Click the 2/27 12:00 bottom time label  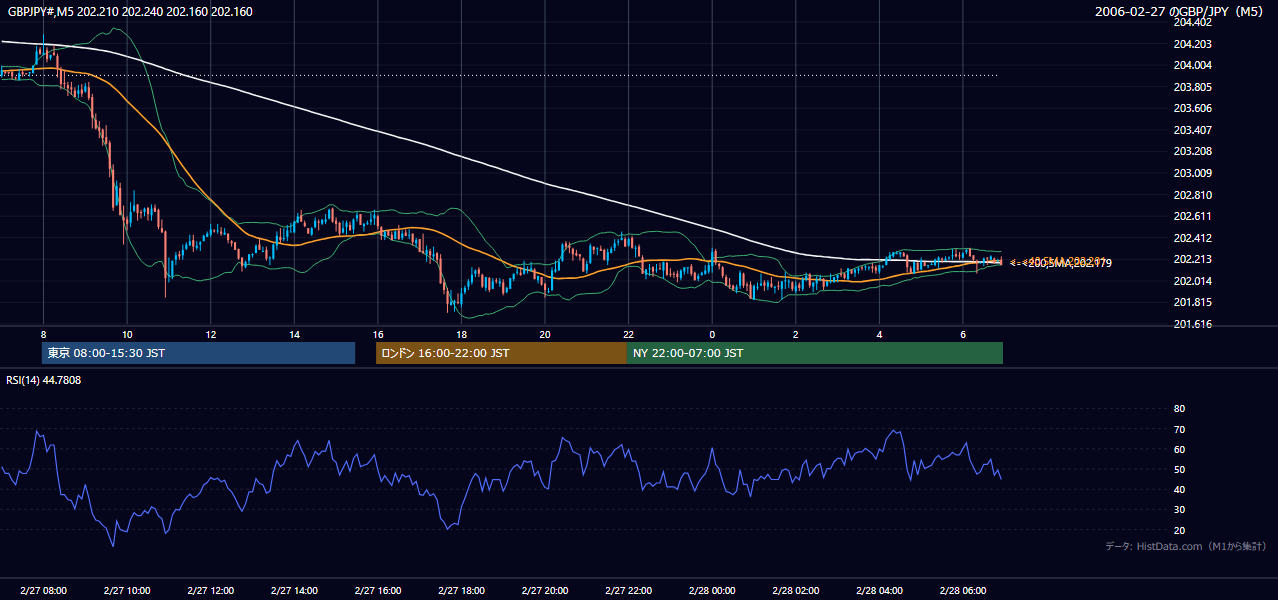click(x=211, y=590)
